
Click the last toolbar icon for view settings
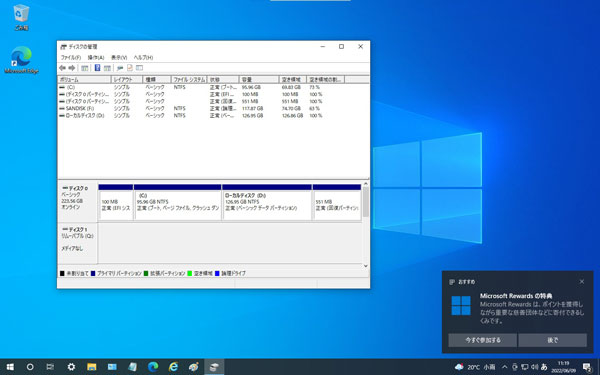pyautogui.click(x=139, y=68)
